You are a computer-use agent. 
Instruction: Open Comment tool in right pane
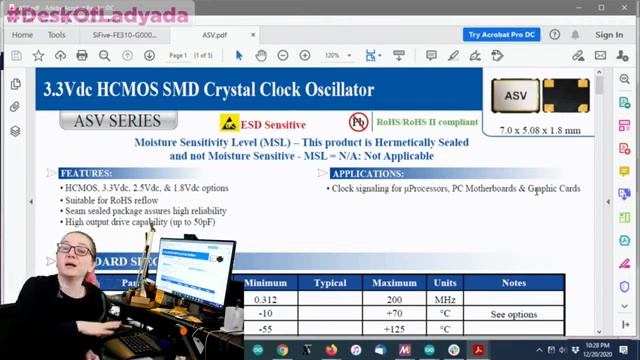624,171
